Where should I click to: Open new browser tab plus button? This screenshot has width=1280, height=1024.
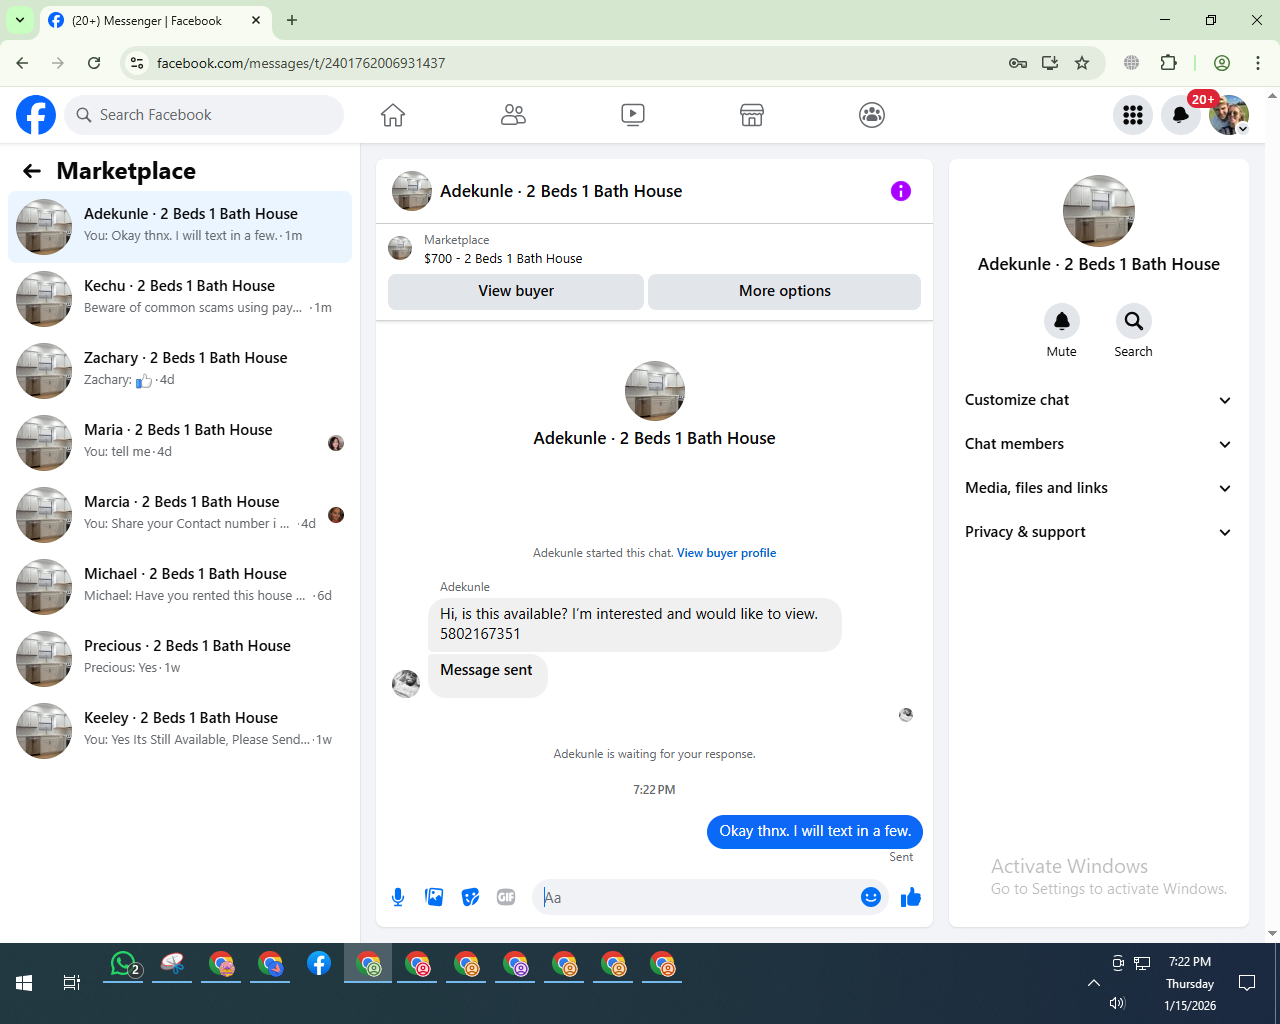[292, 20]
